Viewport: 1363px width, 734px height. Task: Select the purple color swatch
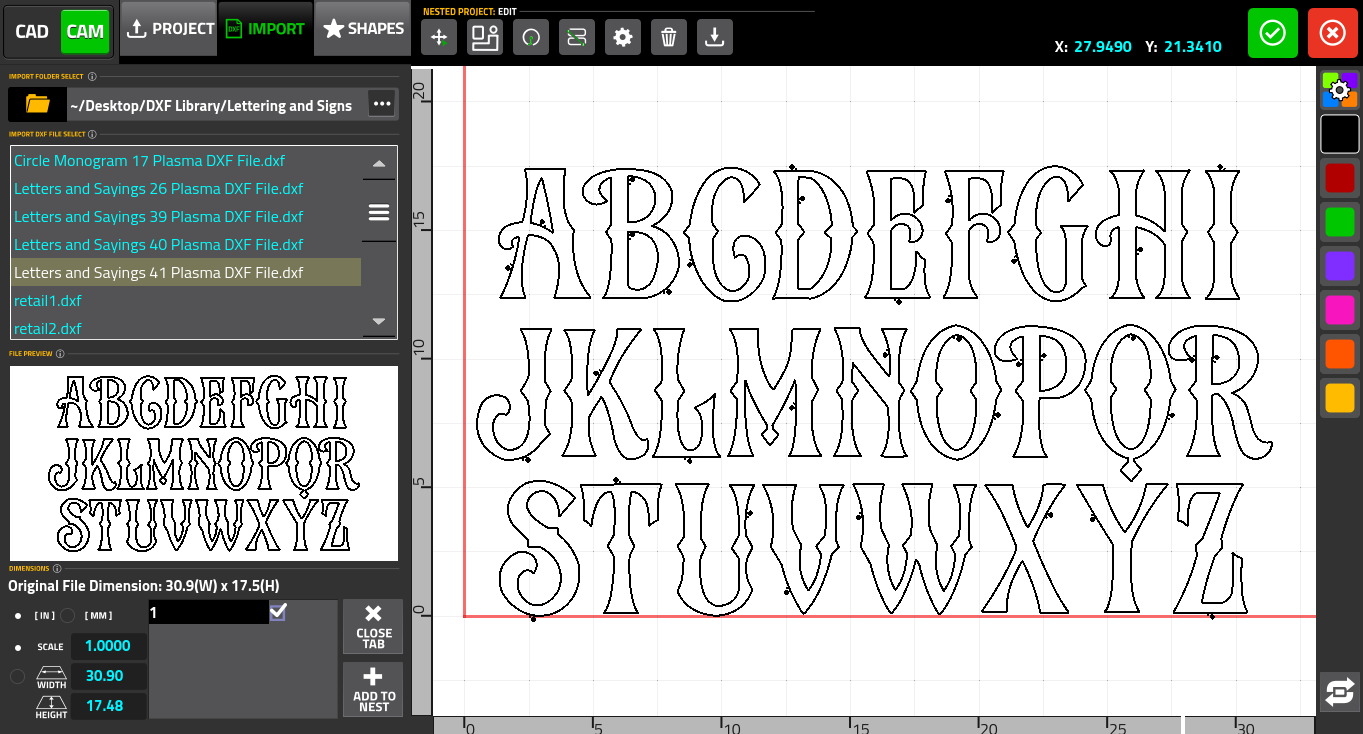(x=1340, y=266)
